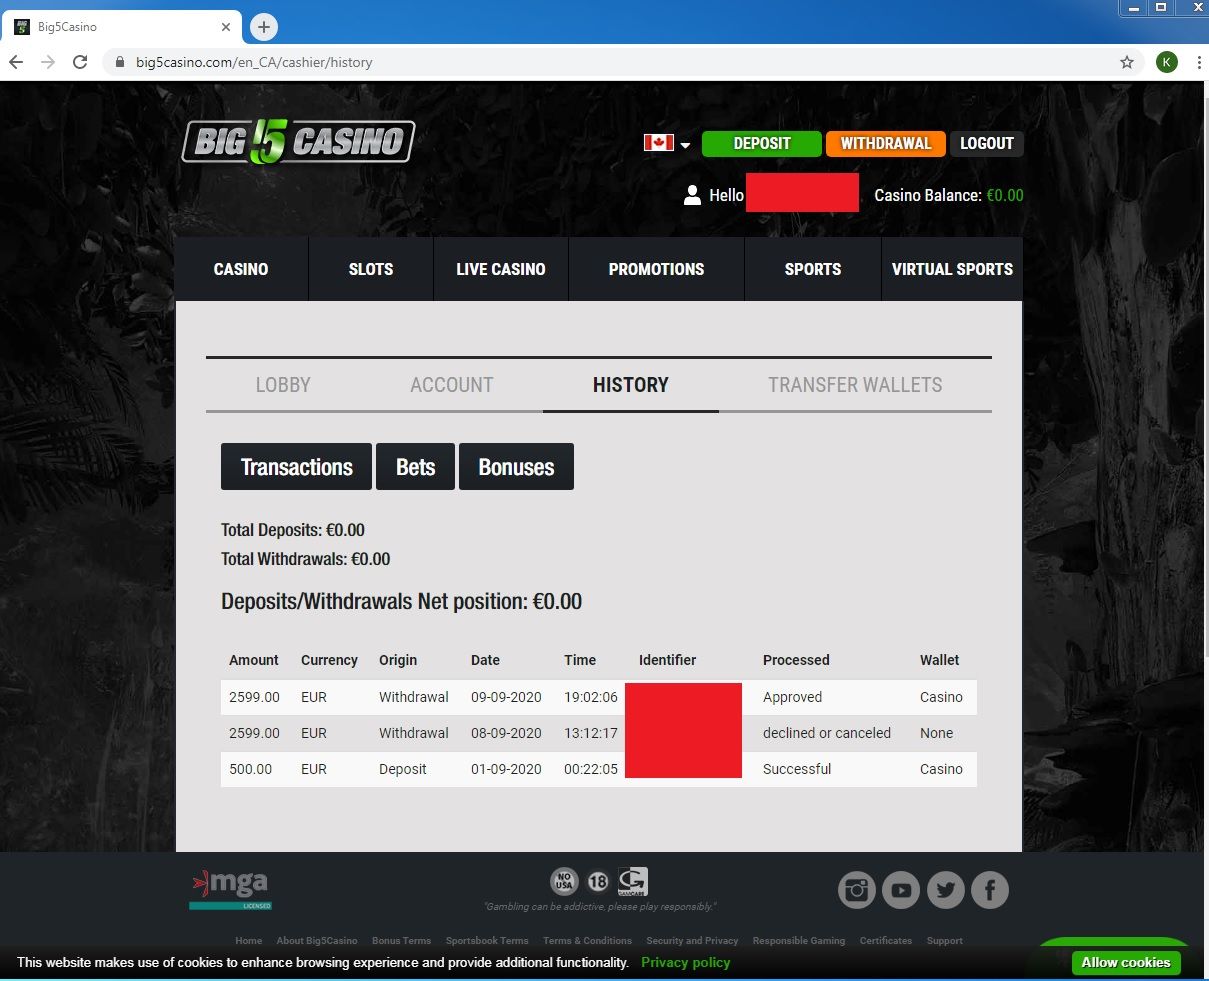View site info padlock icon
1209x981 pixels.
pos(120,62)
